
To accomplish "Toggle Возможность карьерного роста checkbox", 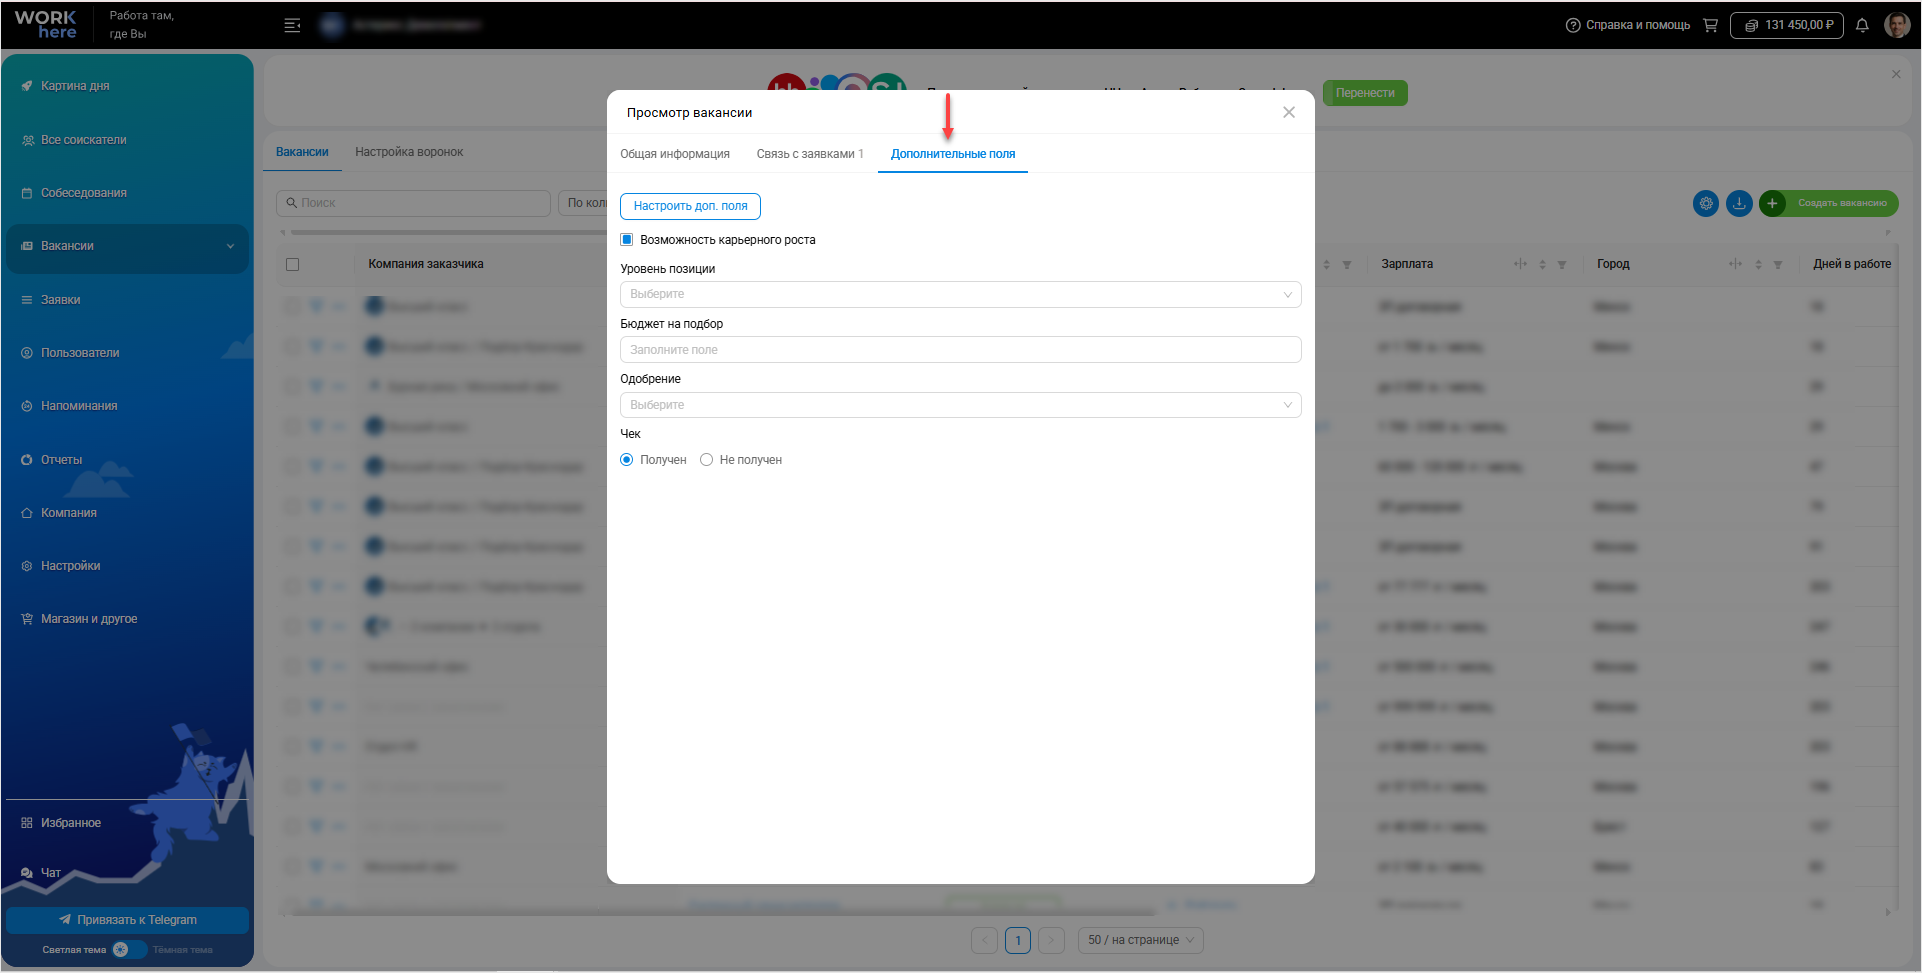I will click(627, 240).
